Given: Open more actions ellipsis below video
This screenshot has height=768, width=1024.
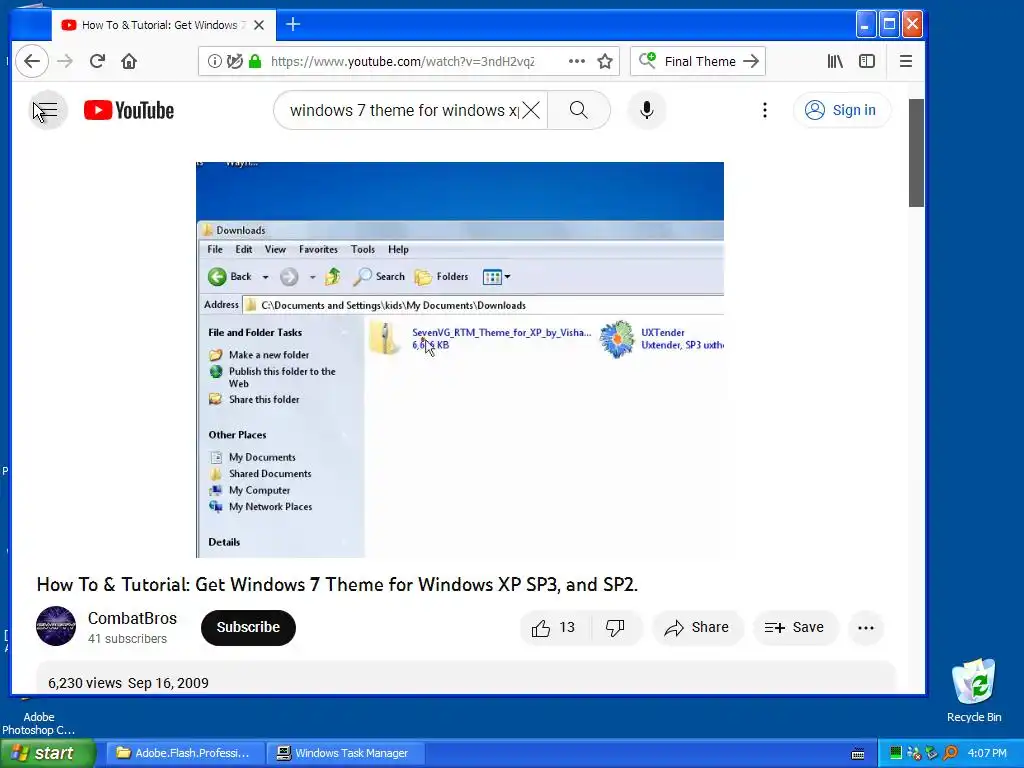Looking at the screenshot, I should coord(866,628).
